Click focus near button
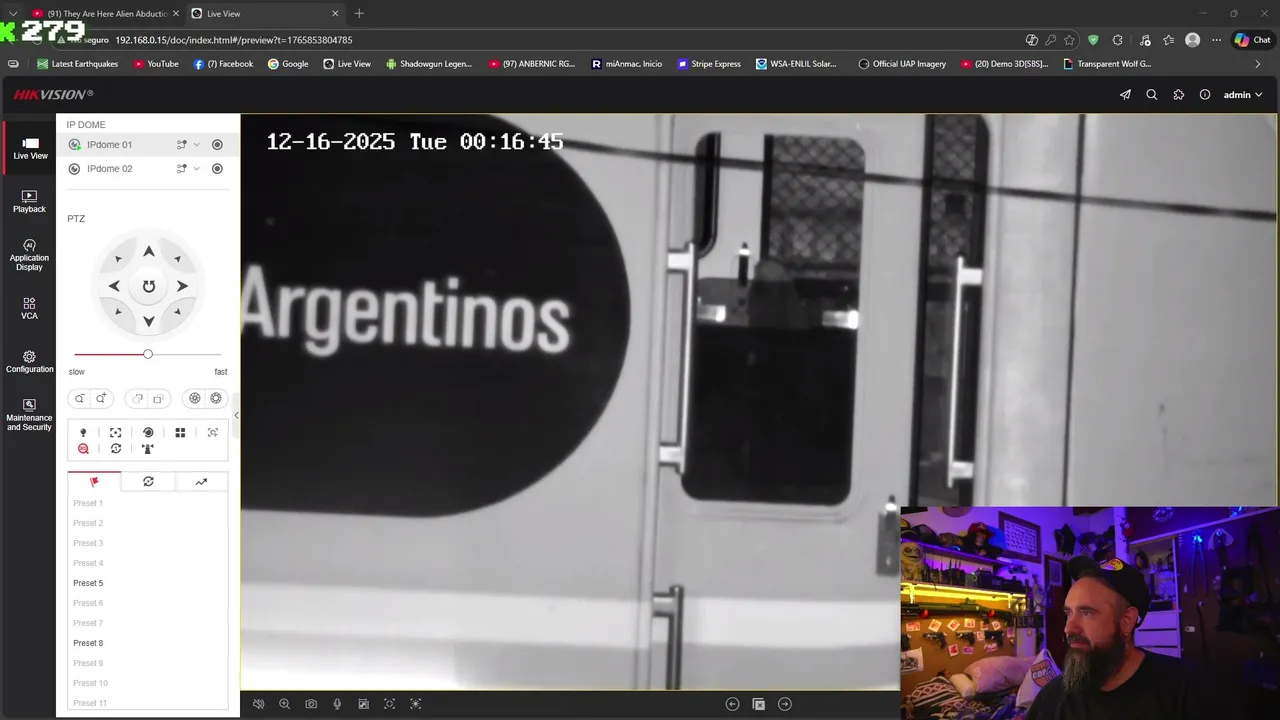Viewport: 1280px width, 720px height. [138, 399]
